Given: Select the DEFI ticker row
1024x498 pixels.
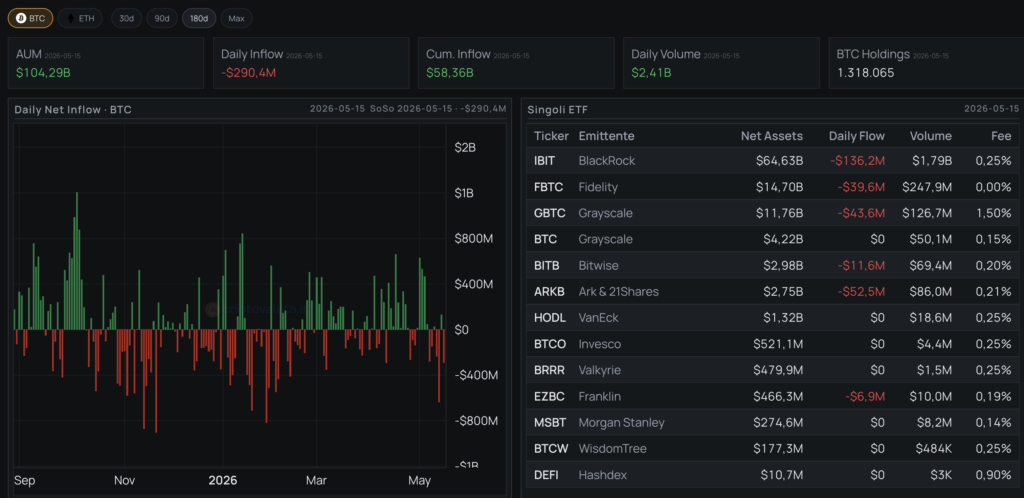Looking at the screenshot, I should pos(773,475).
